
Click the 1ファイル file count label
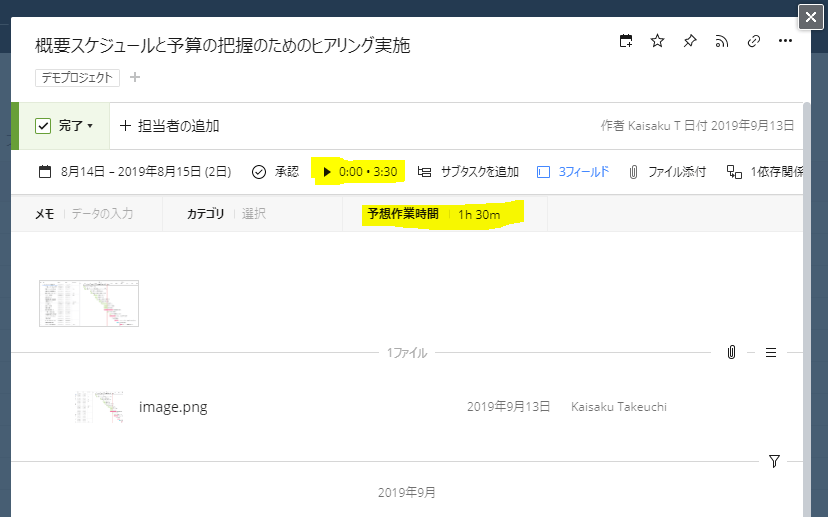[407, 353]
